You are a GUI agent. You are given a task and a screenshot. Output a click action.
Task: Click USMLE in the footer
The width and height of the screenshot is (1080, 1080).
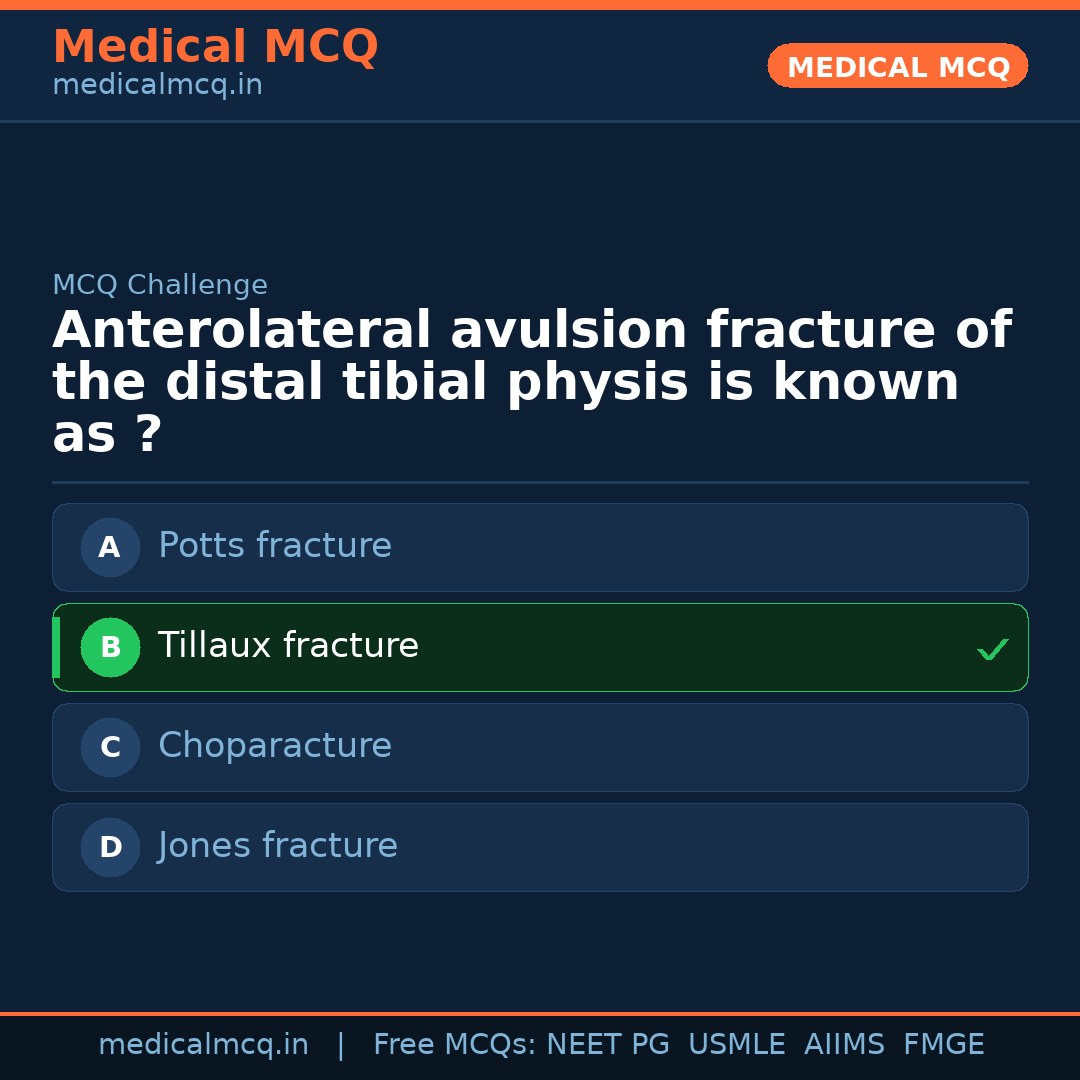pyautogui.click(x=736, y=1045)
